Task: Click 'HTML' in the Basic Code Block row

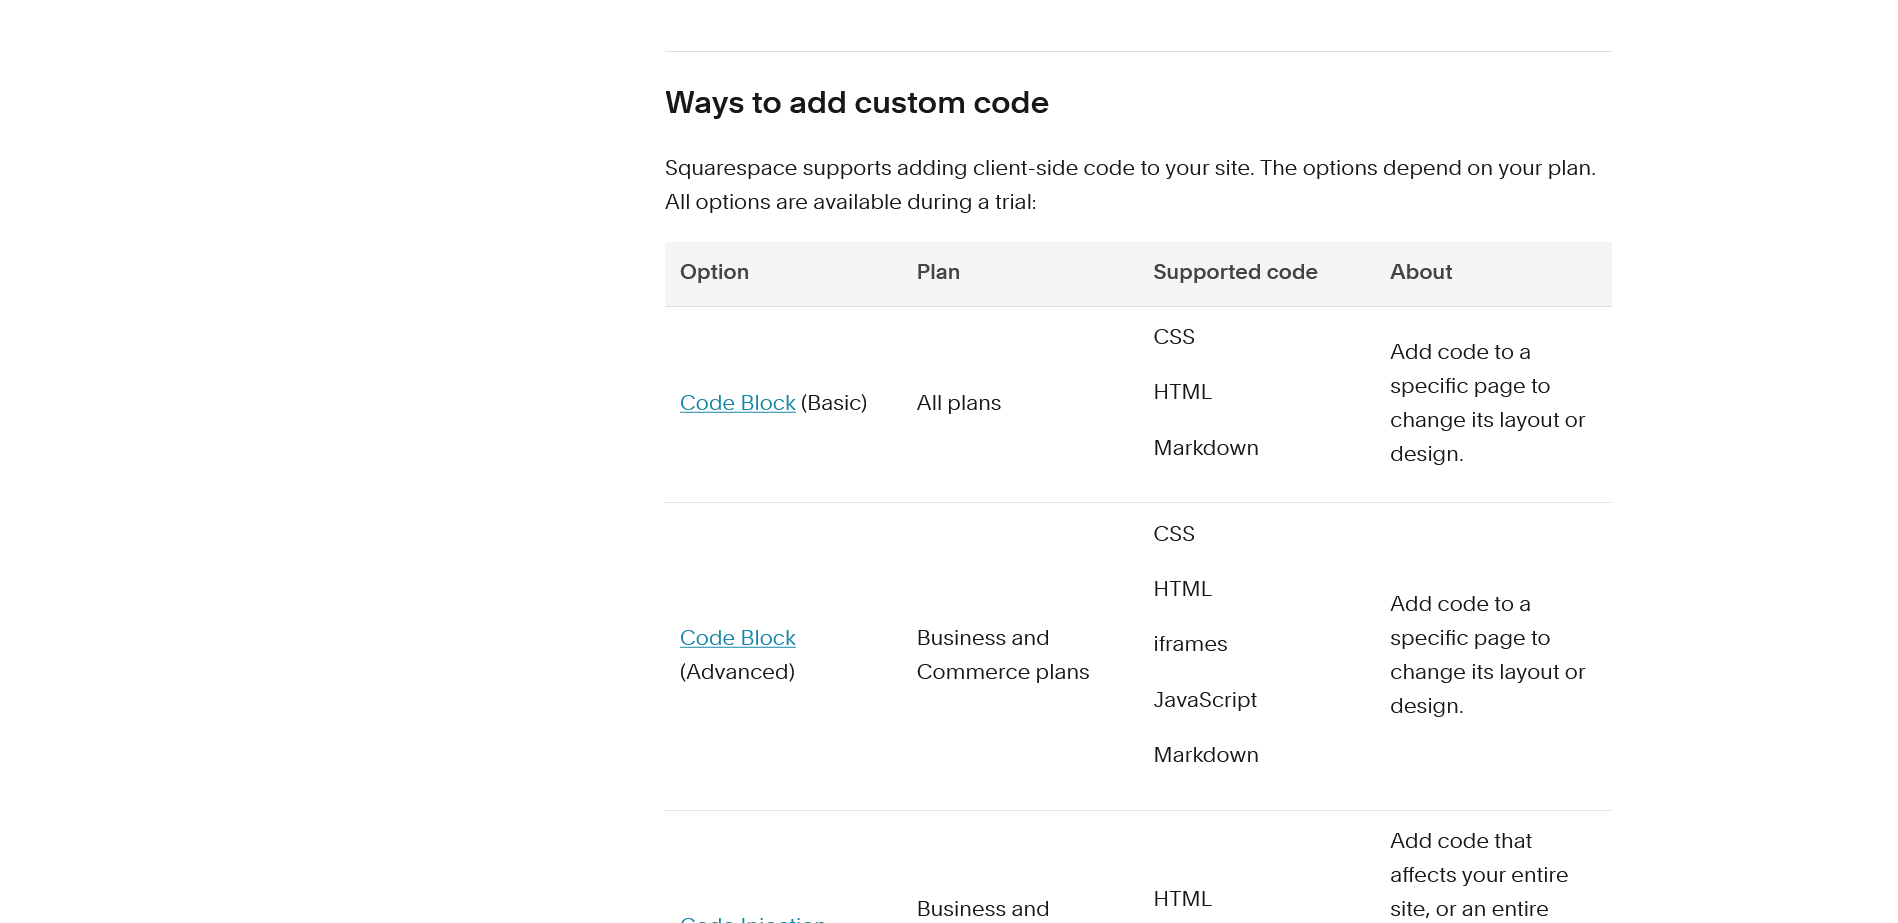Action: [x=1182, y=392]
